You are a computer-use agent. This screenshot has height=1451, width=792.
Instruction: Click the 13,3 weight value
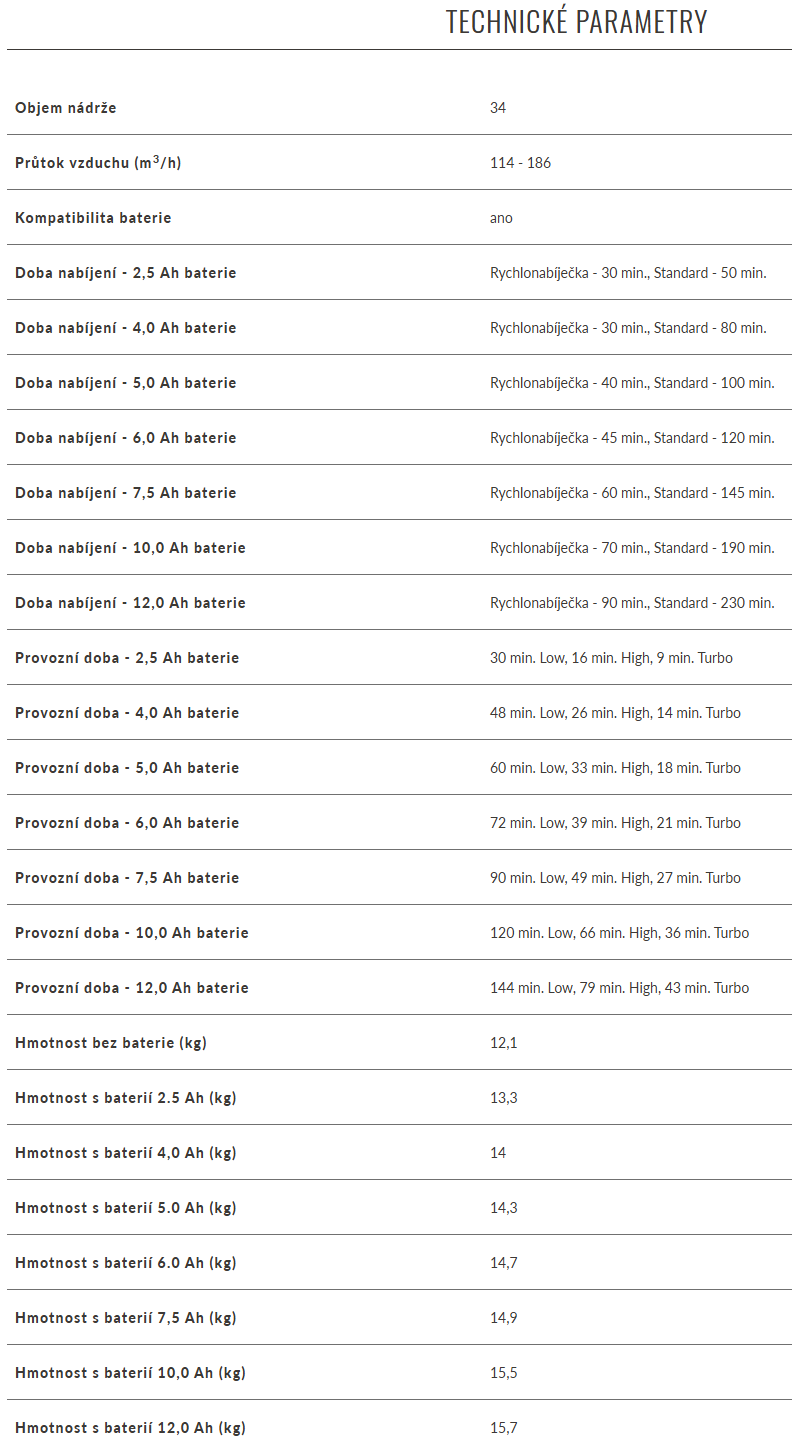pyautogui.click(x=504, y=1098)
